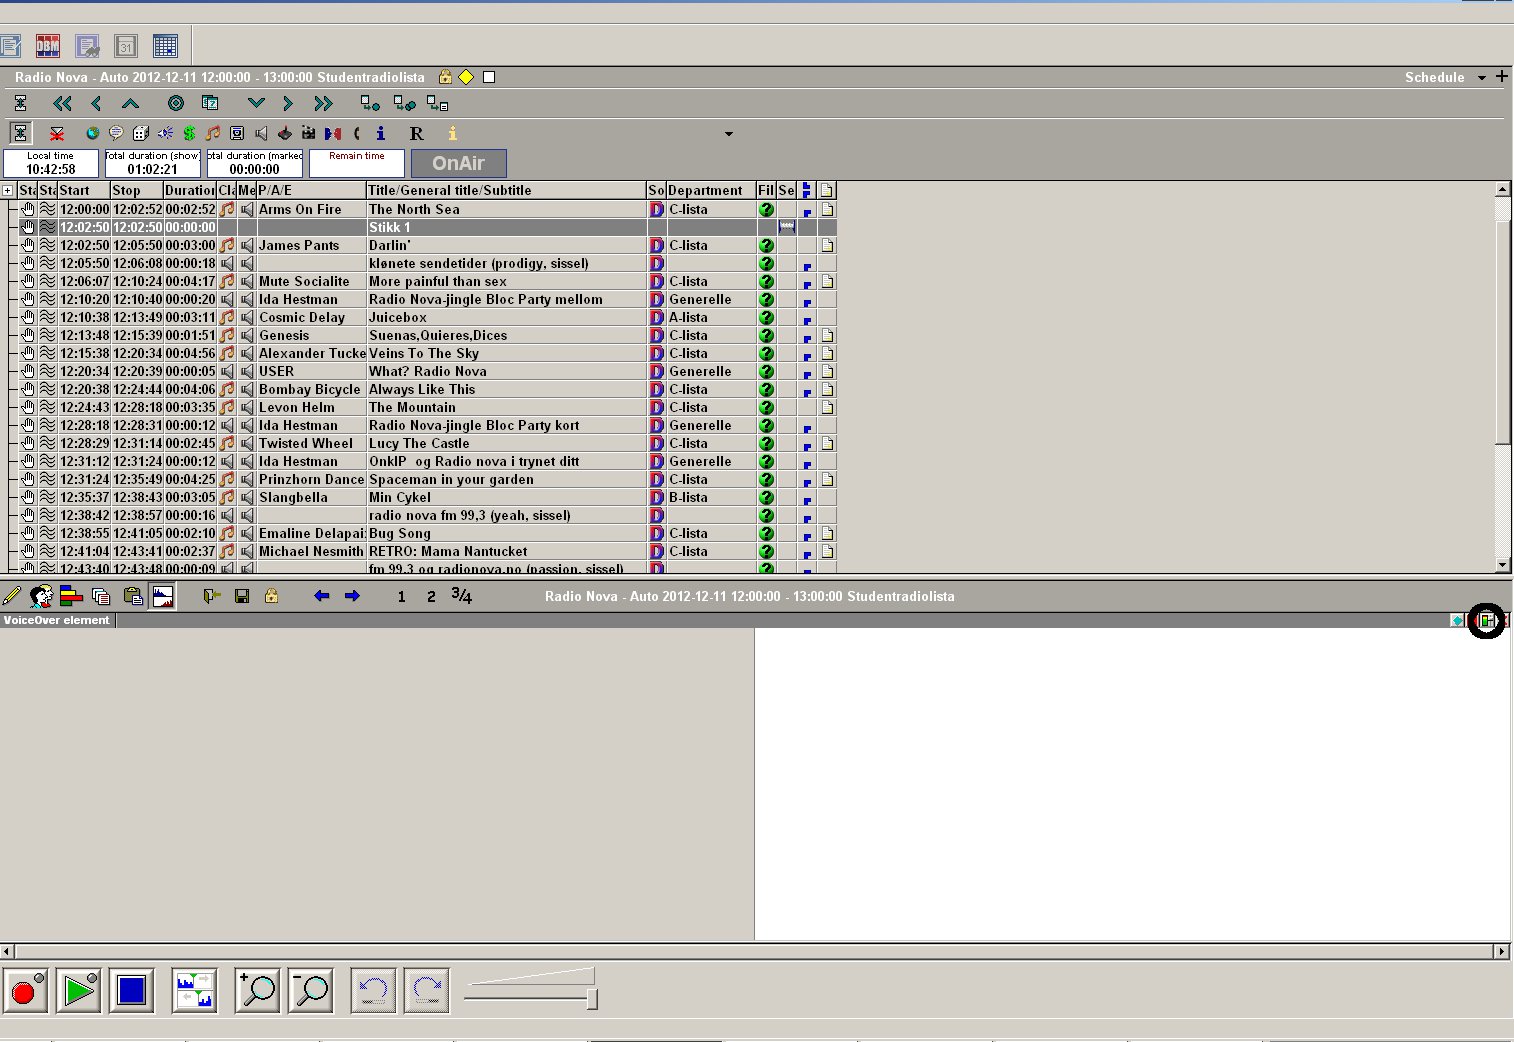Viewport: 1514px width, 1042px height.
Task: Jump to first with double-left chevron
Action: (62, 103)
